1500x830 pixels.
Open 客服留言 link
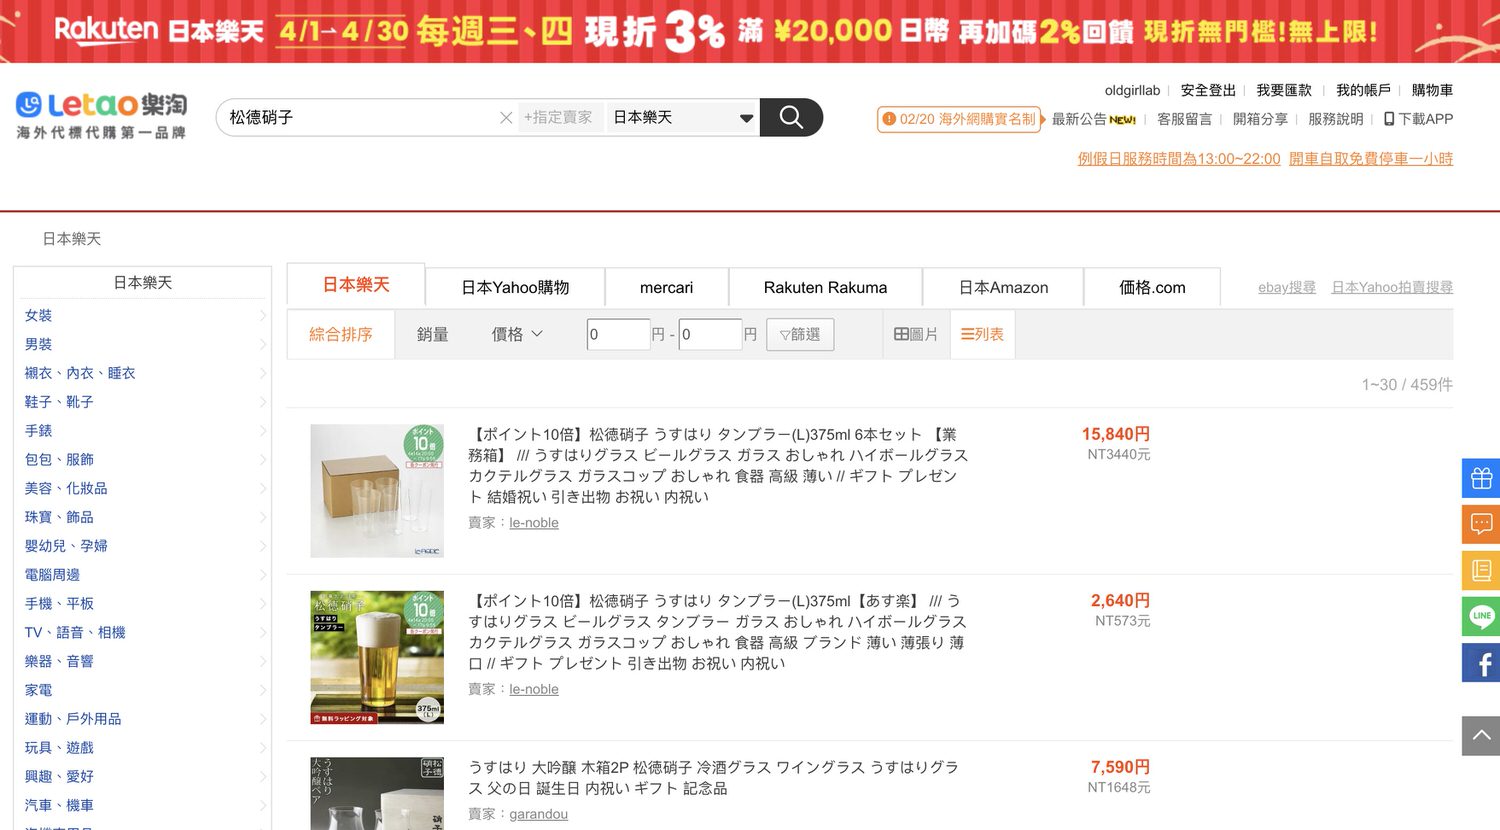1184,118
